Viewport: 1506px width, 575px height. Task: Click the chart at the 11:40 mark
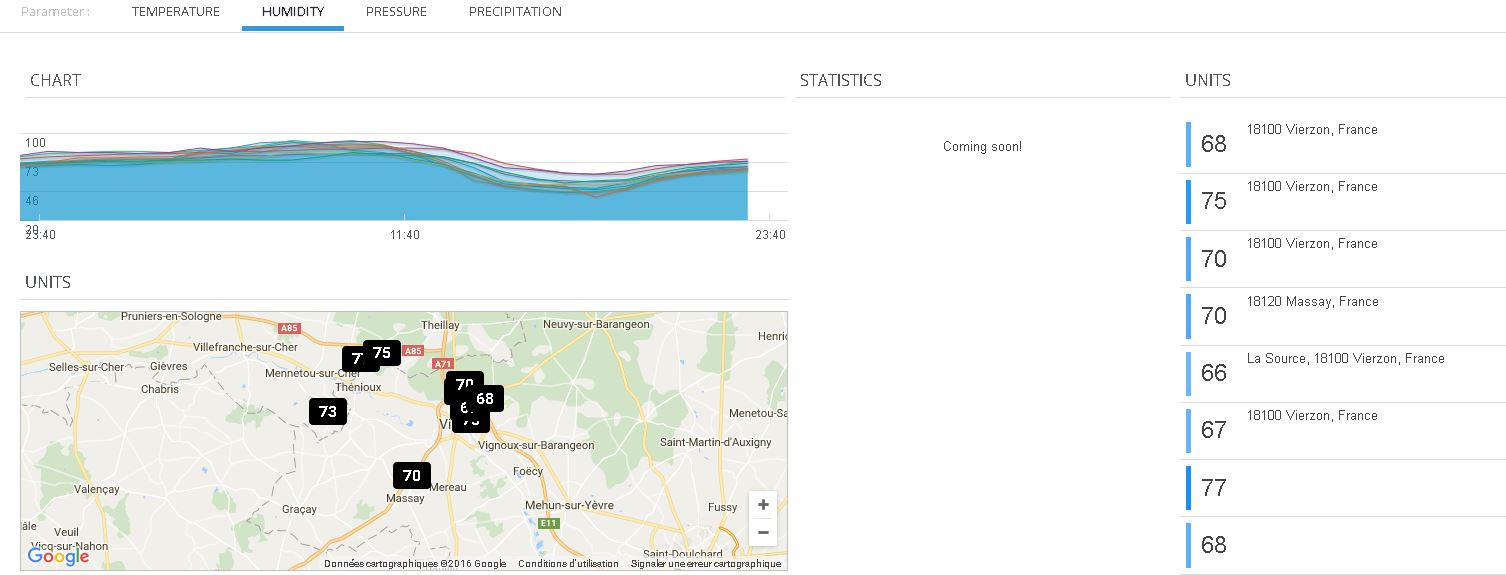tap(405, 190)
